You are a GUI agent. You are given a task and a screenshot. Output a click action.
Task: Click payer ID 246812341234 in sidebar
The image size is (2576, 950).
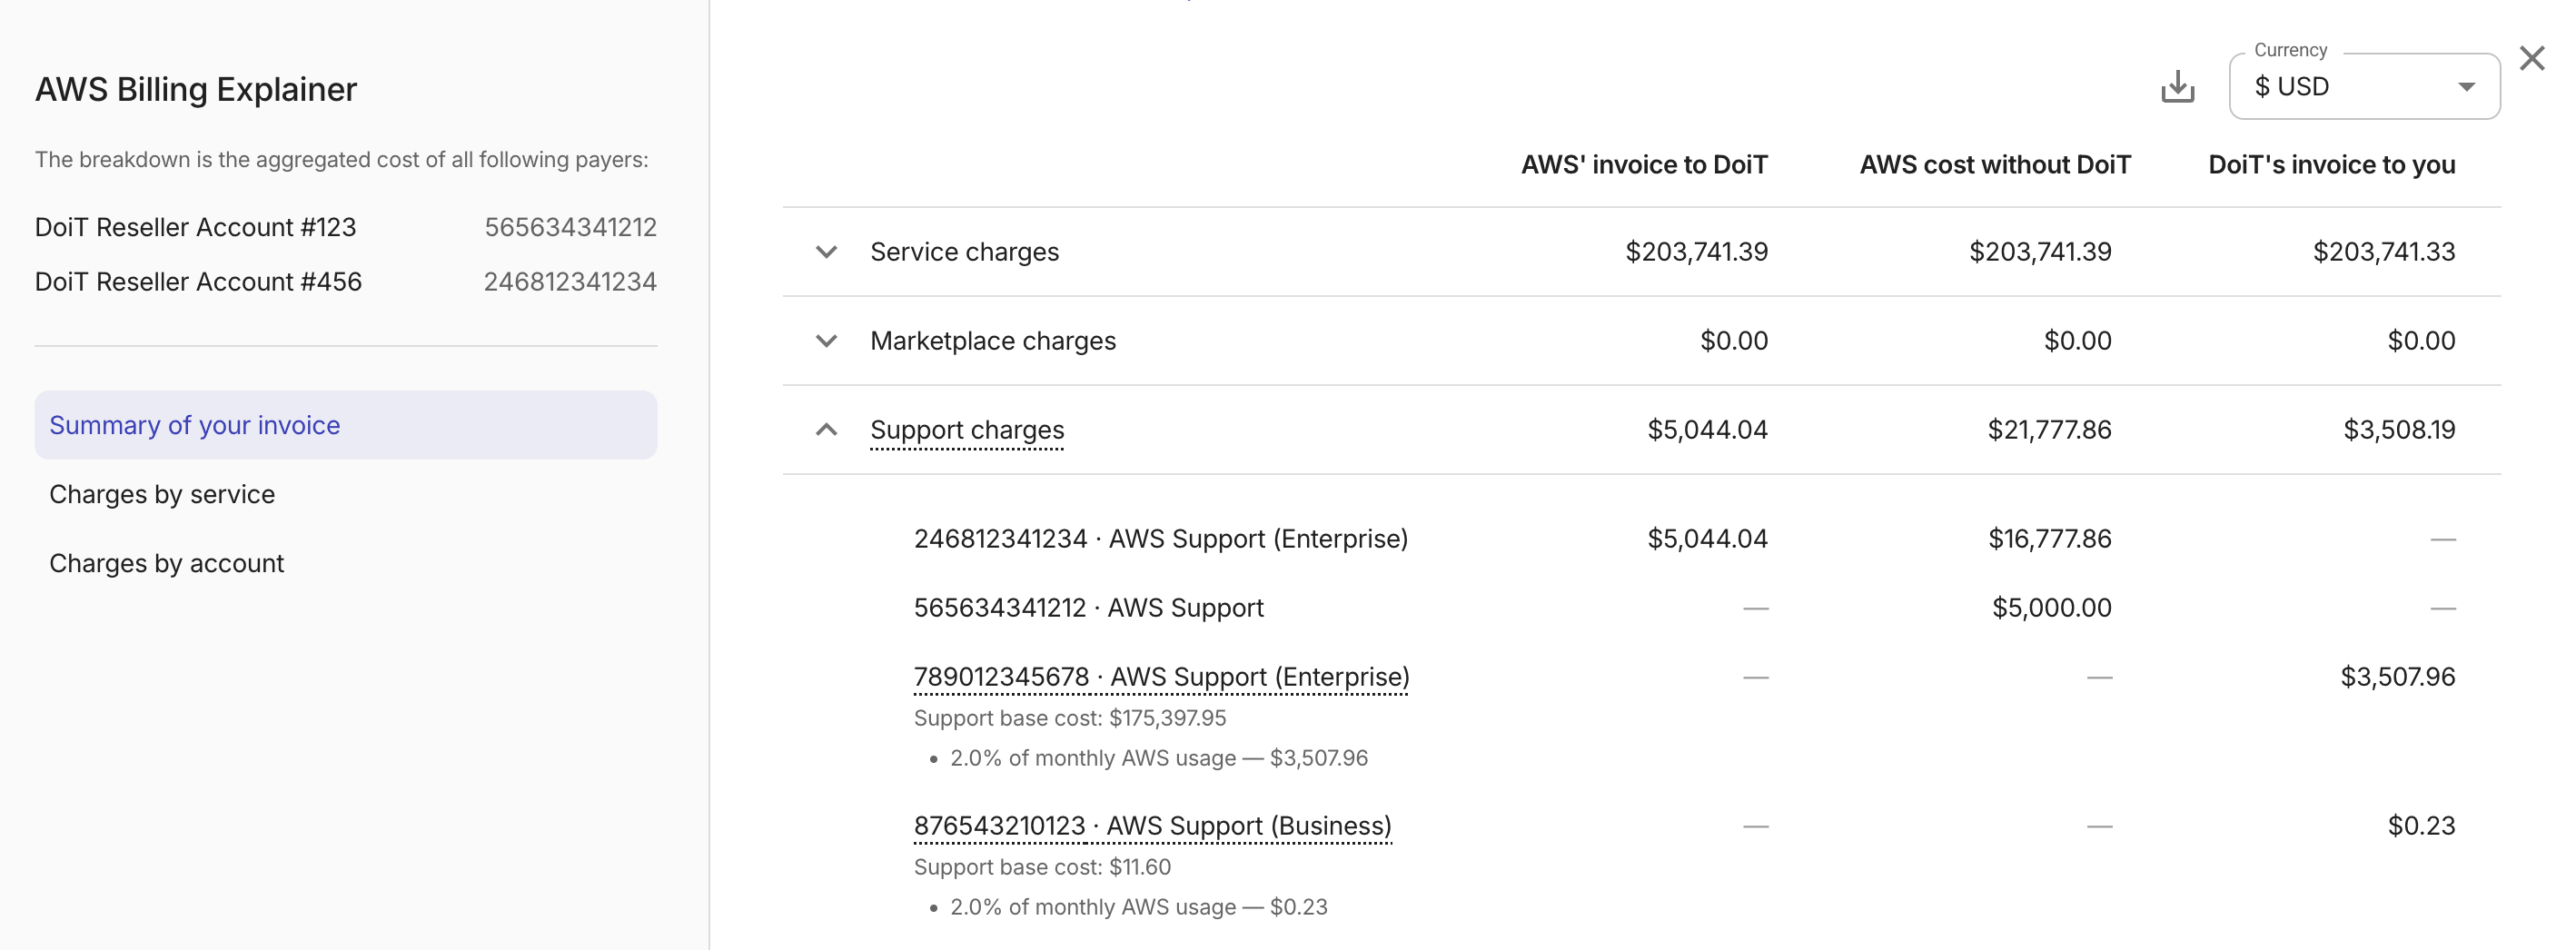(x=570, y=282)
